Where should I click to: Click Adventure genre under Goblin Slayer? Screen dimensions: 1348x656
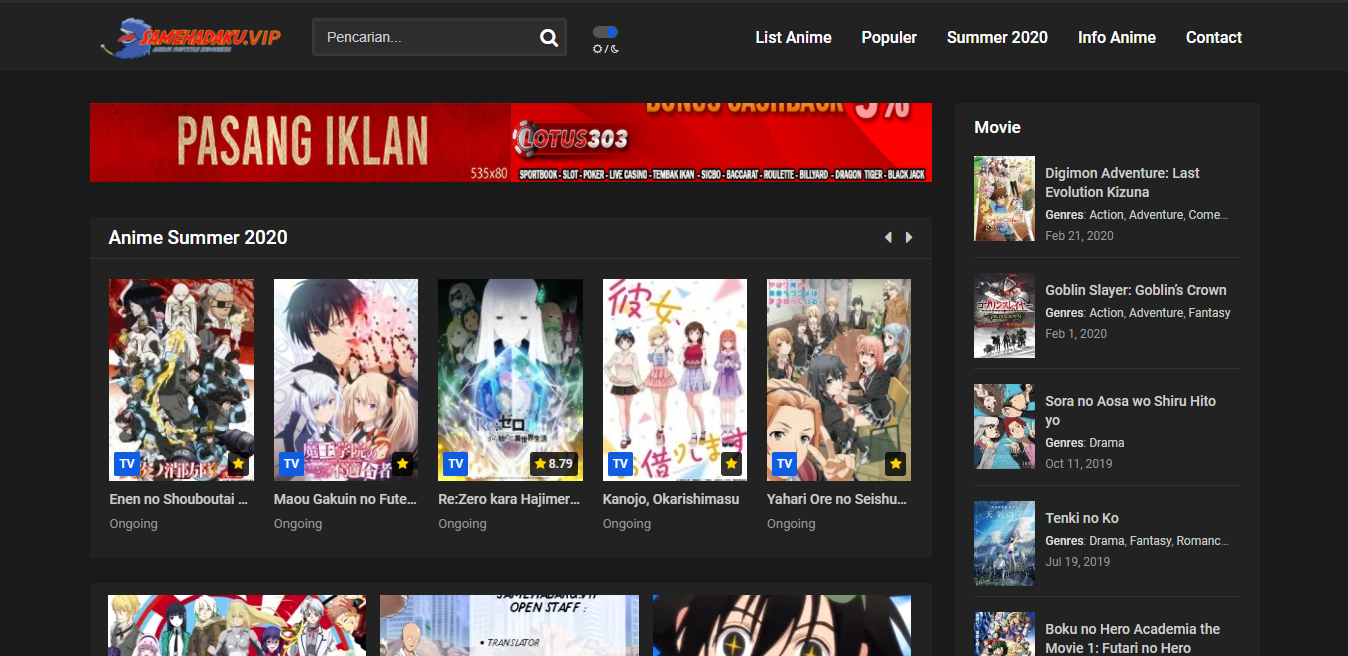[1155, 313]
